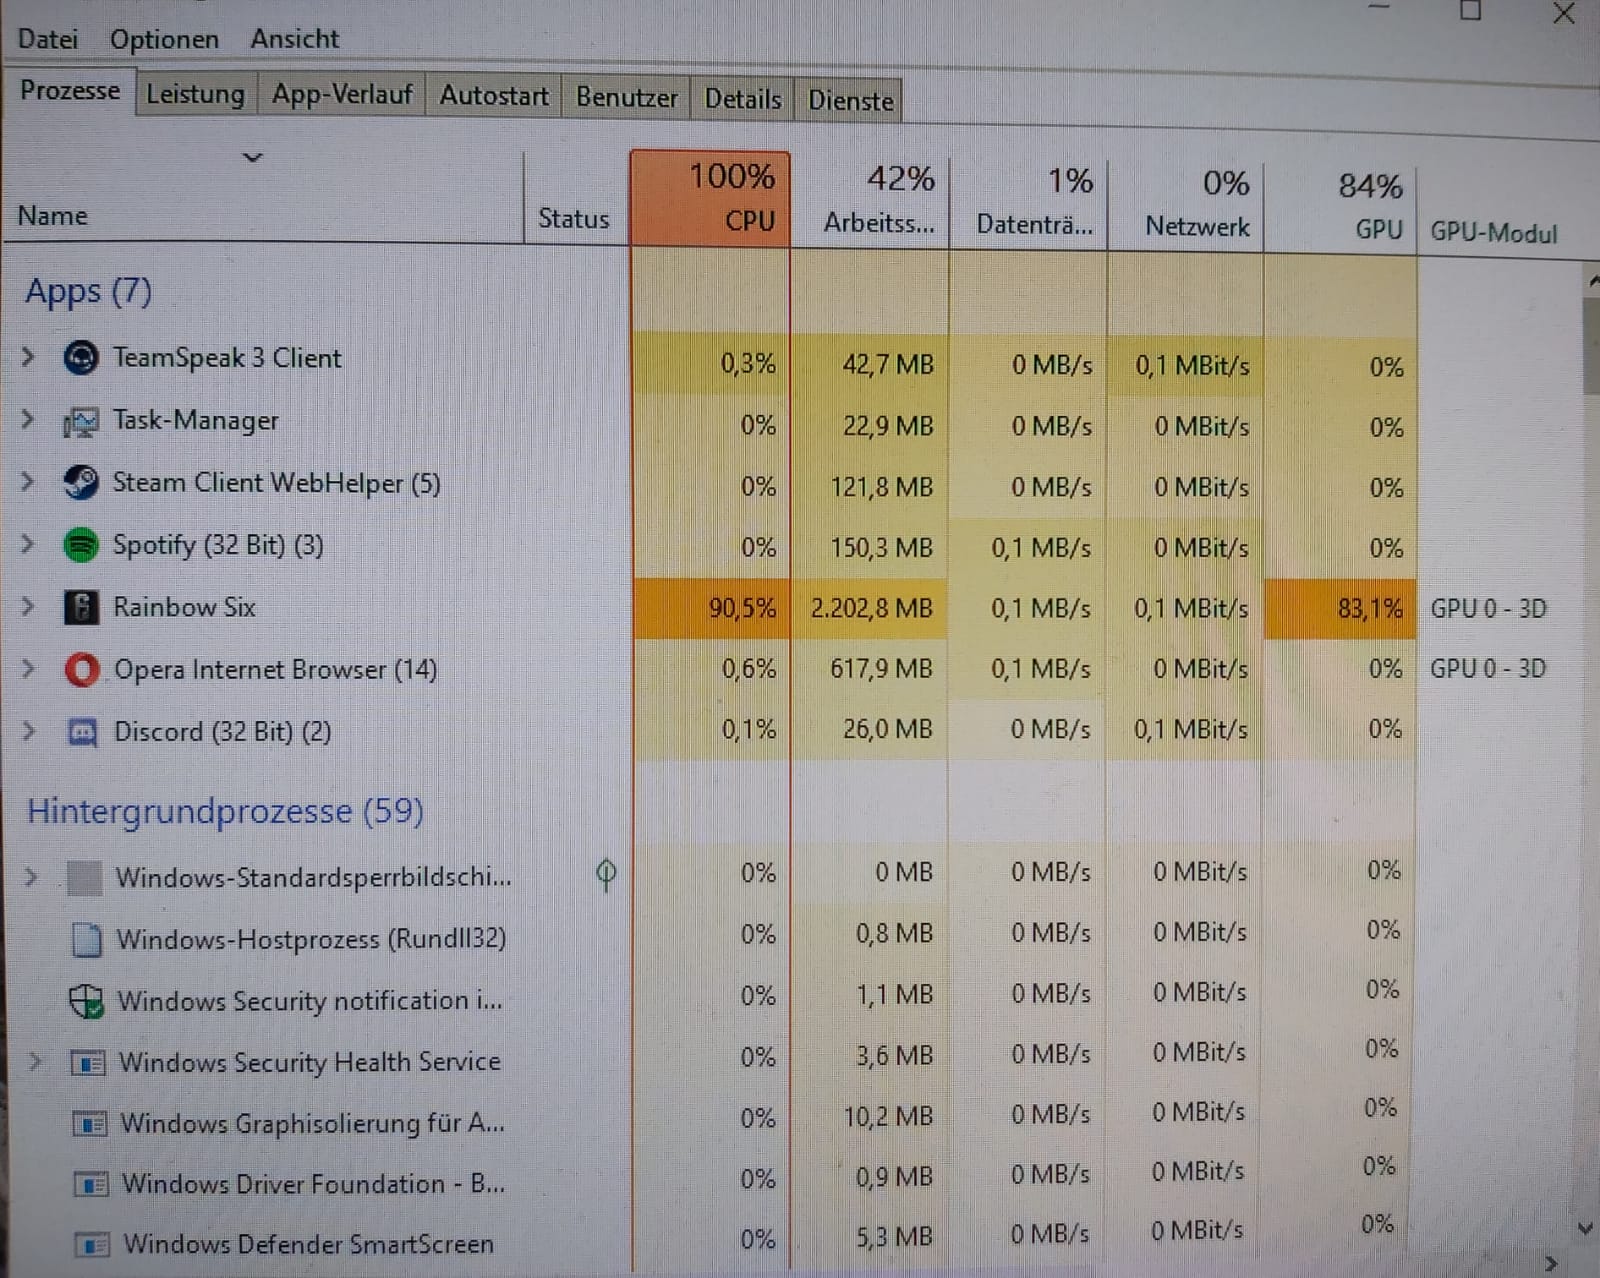Expand Steam Client WebHelper (5) group

[28, 481]
